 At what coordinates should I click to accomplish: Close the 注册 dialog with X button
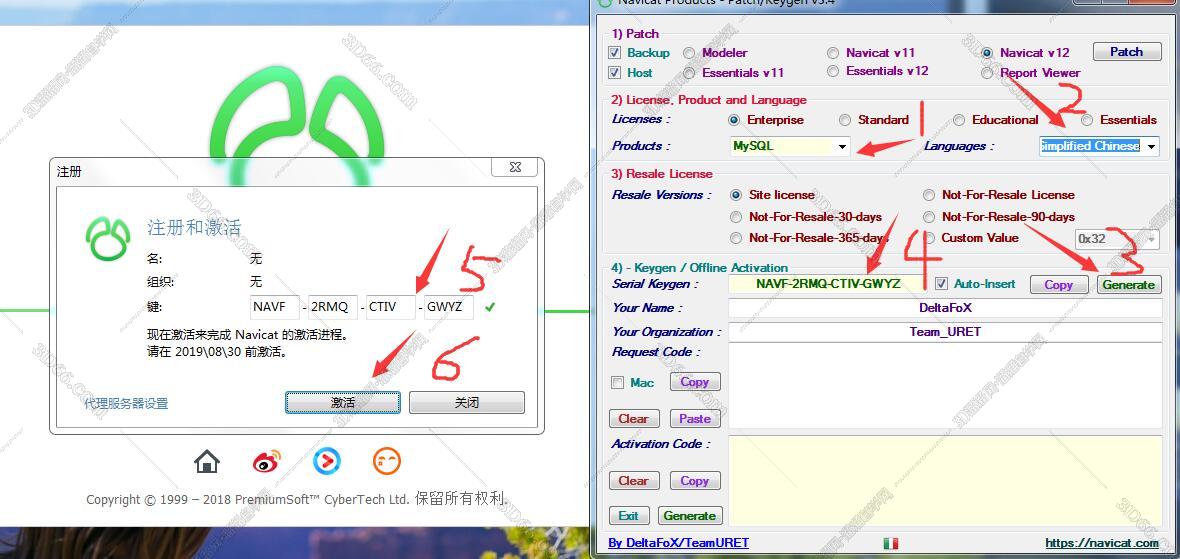[x=515, y=167]
